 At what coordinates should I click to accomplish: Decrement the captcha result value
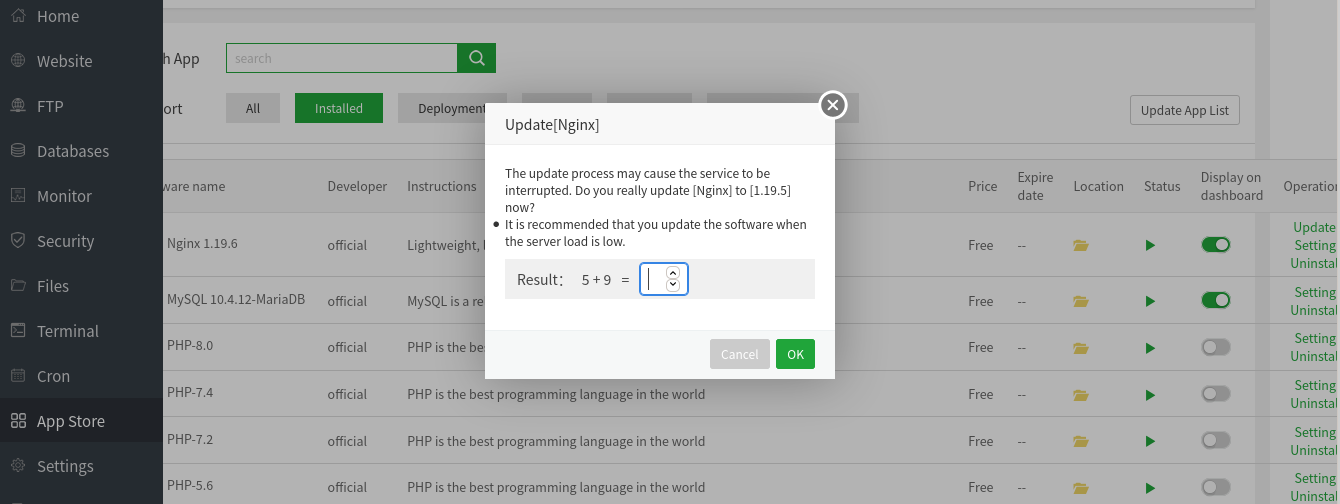pos(673,285)
